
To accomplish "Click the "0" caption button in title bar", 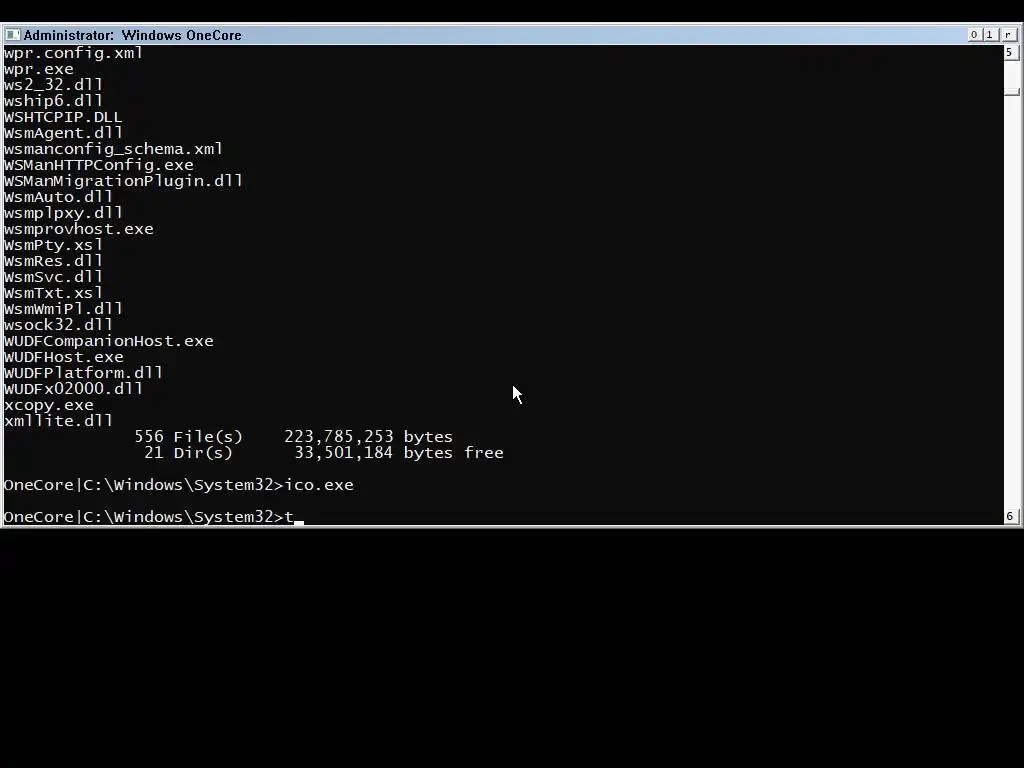I will click(974, 35).
